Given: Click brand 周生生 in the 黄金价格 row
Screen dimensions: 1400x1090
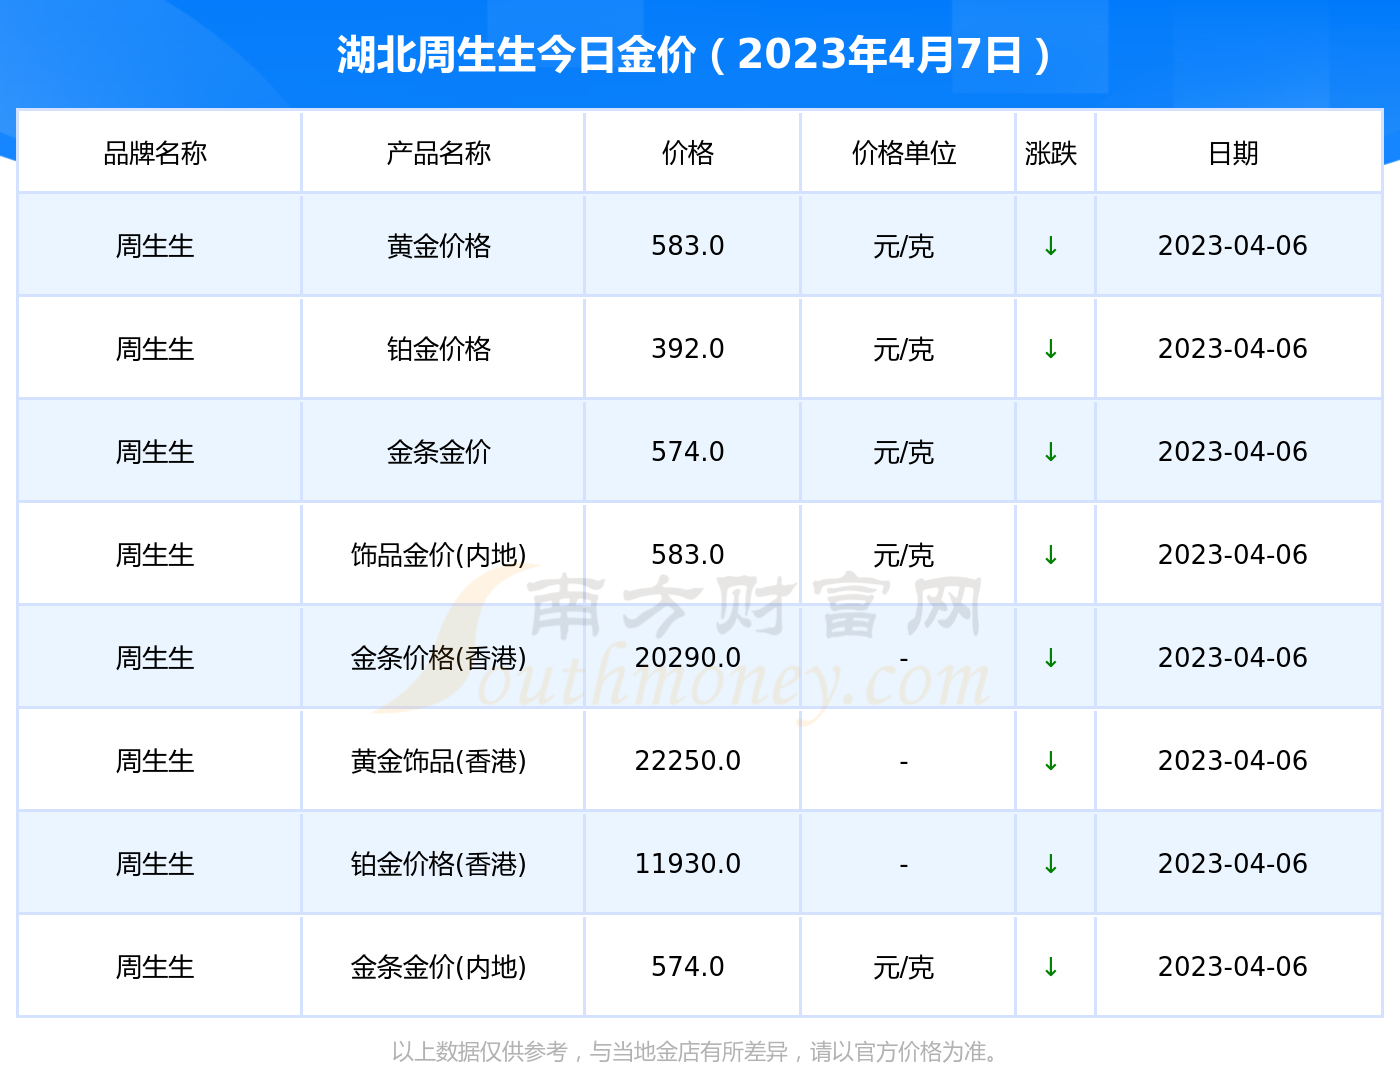Looking at the screenshot, I should pyautogui.click(x=155, y=246).
